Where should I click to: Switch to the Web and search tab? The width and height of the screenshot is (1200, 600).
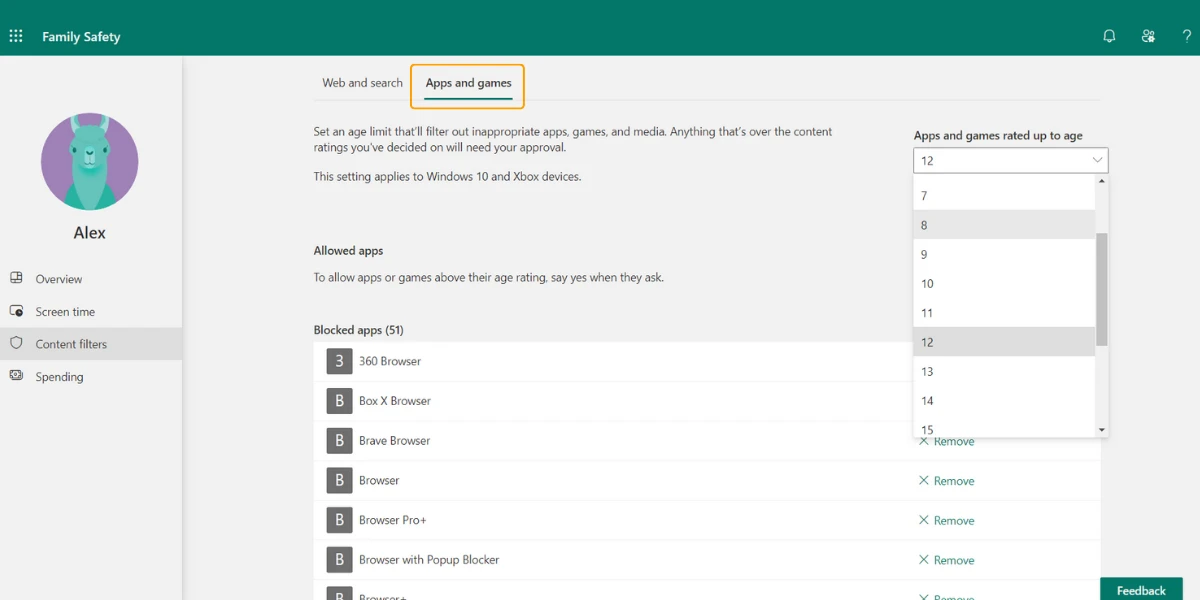pyautogui.click(x=362, y=83)
